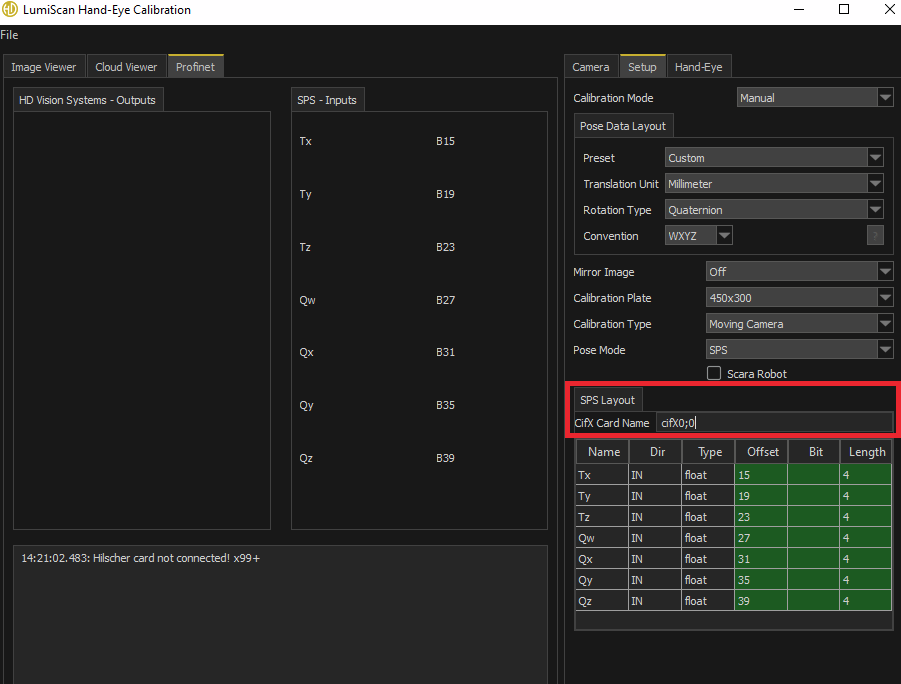
Task: Click the Offset cell 15 for Tx
Action: [761, 475]
